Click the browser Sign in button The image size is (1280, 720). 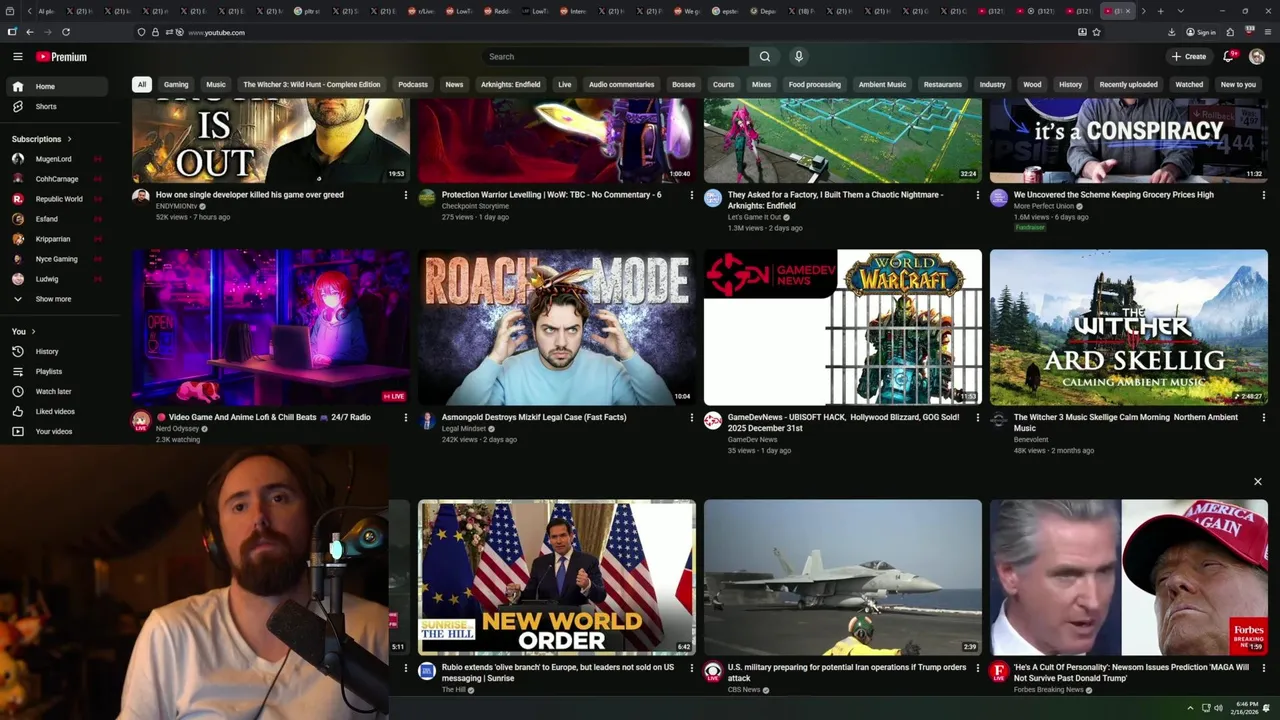[1200, 32]
